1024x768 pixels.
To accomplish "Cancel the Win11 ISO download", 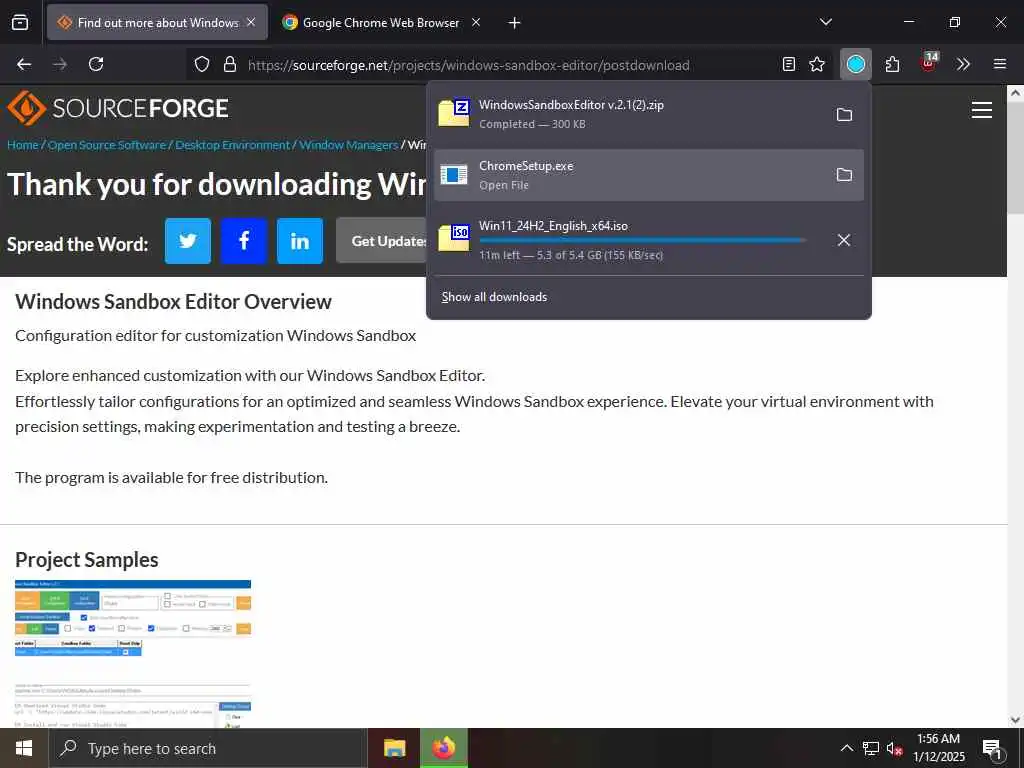I will point(844,240).
